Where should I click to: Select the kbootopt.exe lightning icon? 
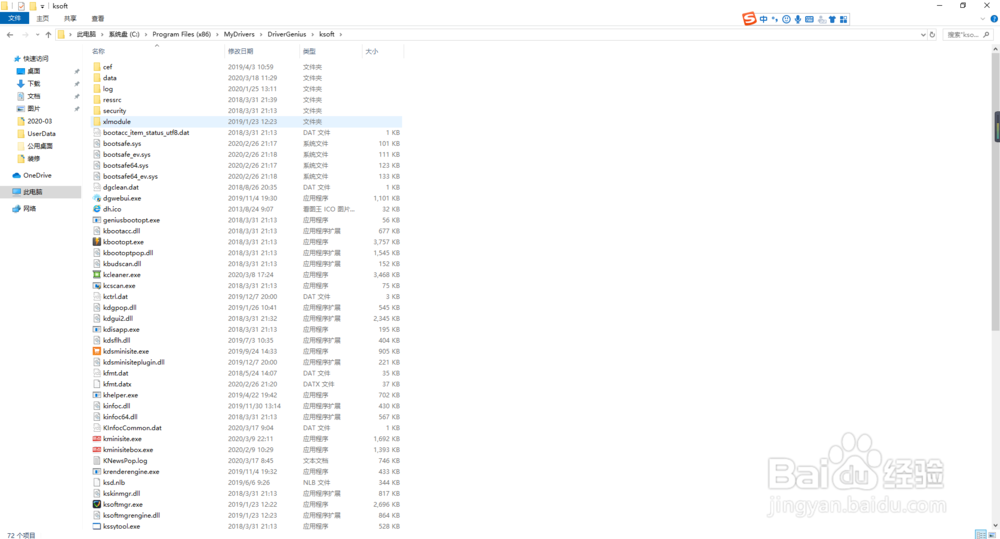point(97,242)
